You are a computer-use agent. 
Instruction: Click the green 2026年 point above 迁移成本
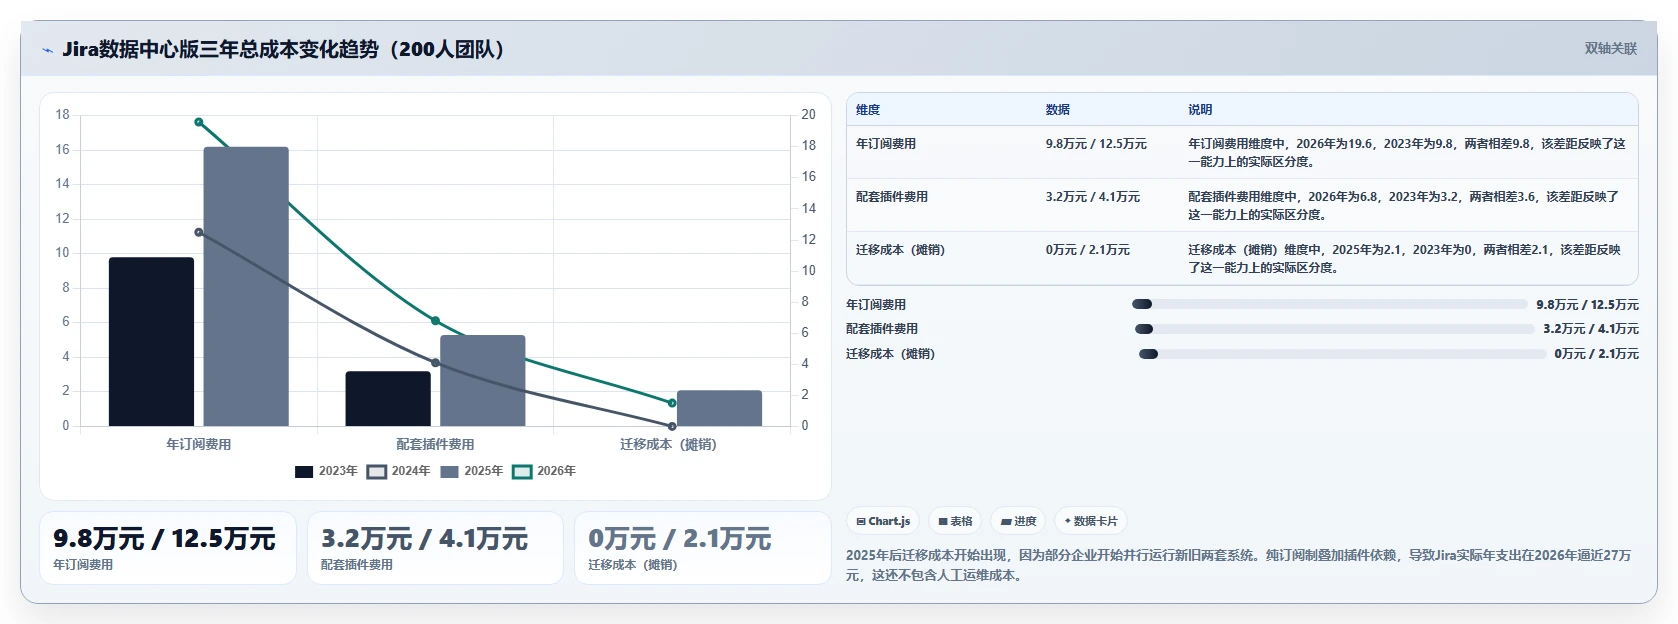click(x=672, y=403)
